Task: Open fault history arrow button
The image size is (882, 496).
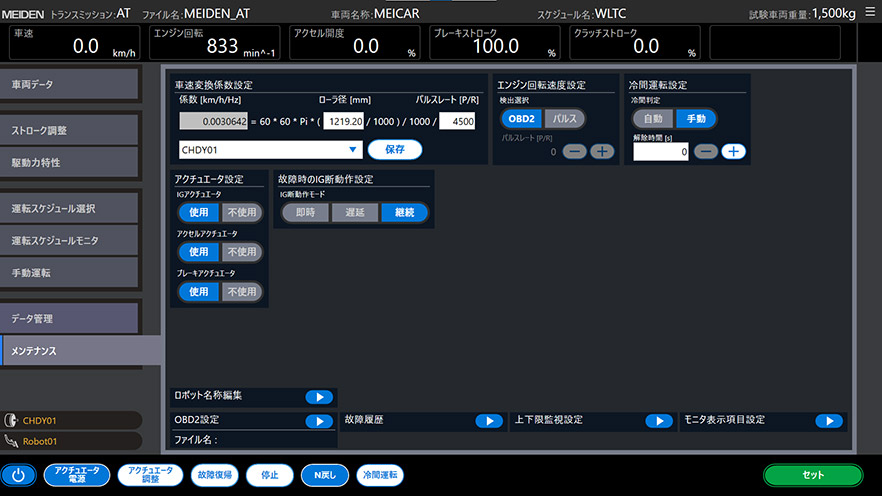Action: pos(489,421)
